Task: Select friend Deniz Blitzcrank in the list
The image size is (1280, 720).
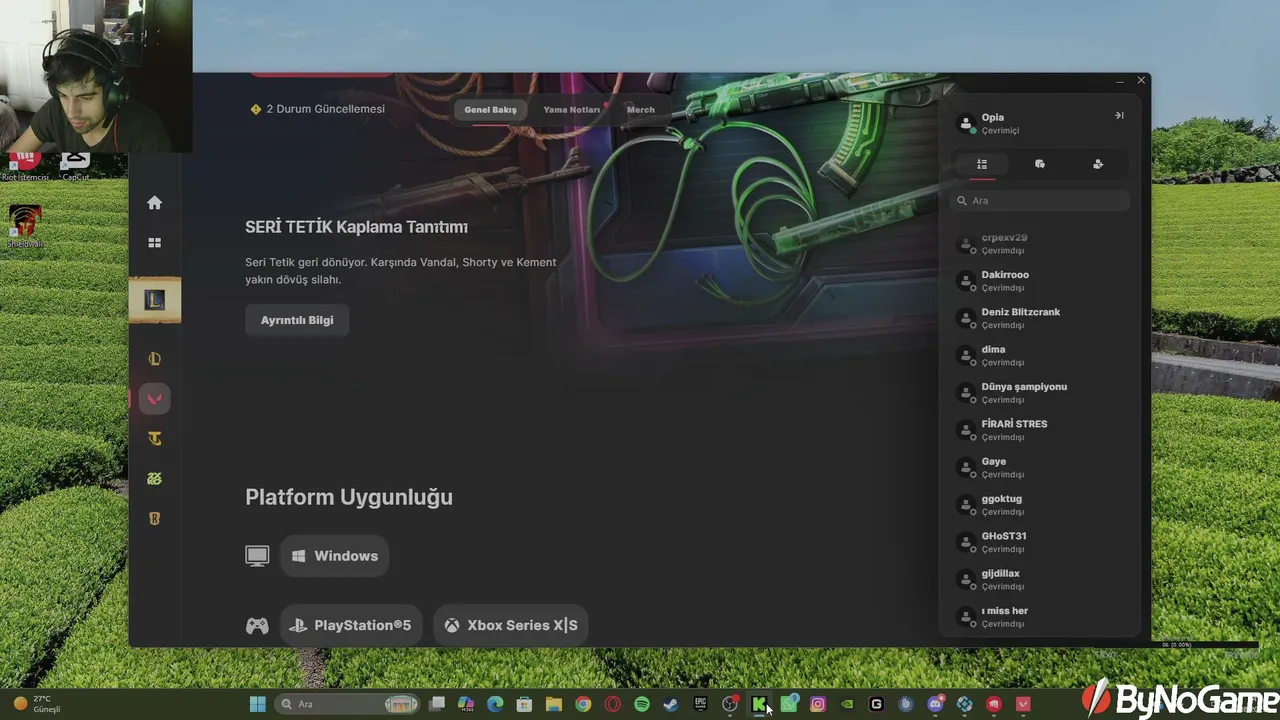Action: (x=1040, y=318)
